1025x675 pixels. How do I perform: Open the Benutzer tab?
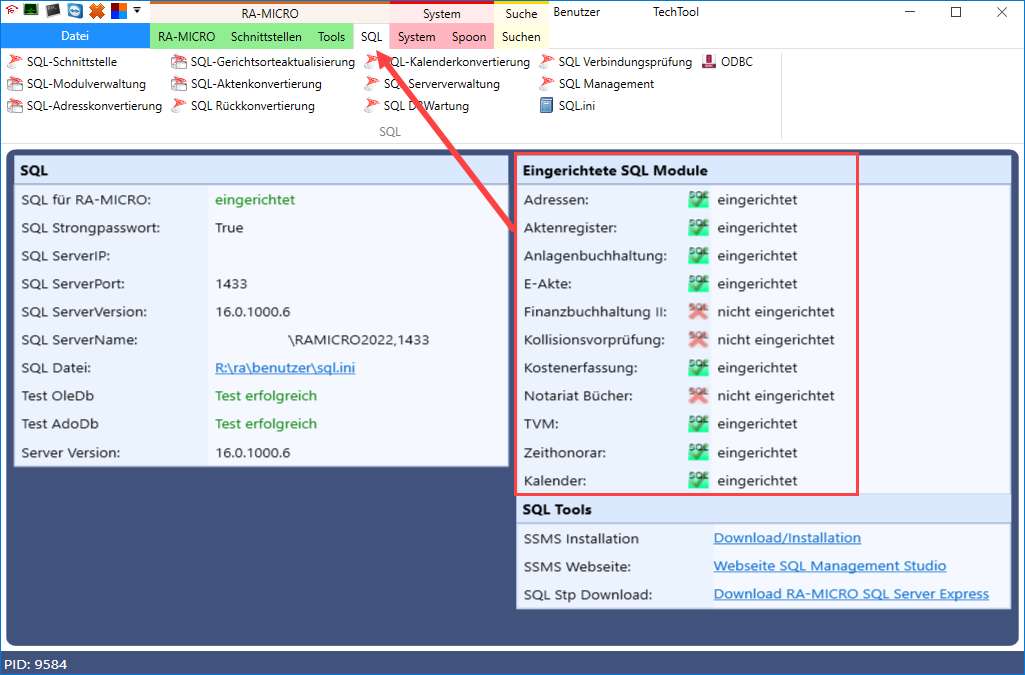[577, 12]
